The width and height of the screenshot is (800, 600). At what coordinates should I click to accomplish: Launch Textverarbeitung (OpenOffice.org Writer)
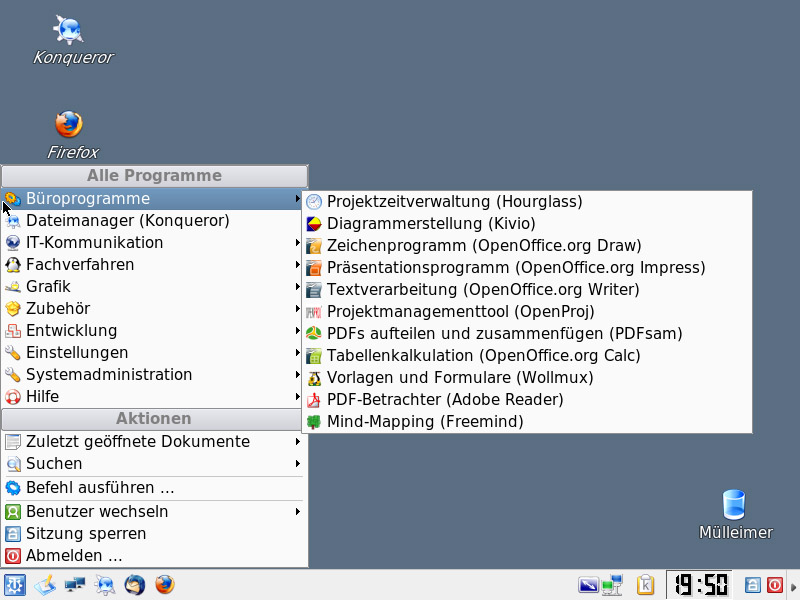click(x=527, y=289)
